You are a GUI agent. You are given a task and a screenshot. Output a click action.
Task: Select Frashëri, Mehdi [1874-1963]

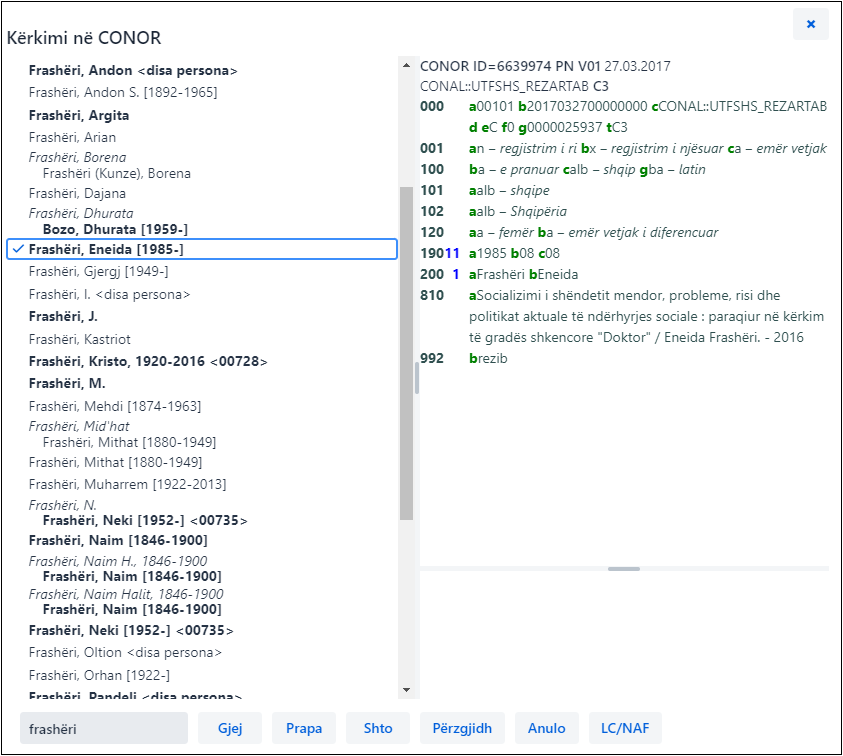click(x=115, y=406)
